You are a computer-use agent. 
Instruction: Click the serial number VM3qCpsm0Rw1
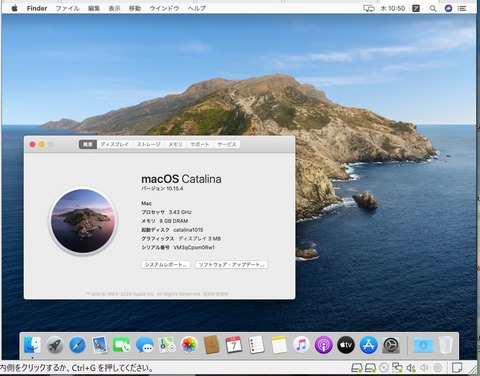pos(194,248)
